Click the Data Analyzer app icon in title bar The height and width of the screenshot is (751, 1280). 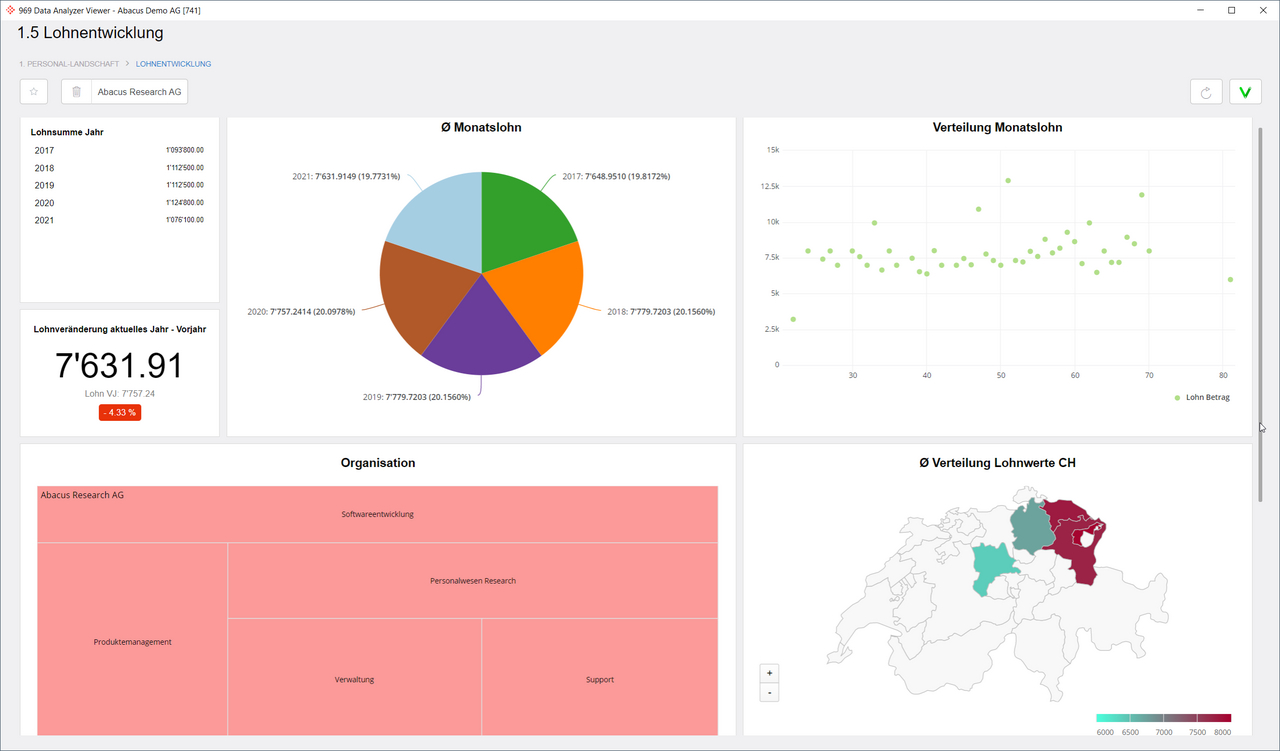click(10, 10)
